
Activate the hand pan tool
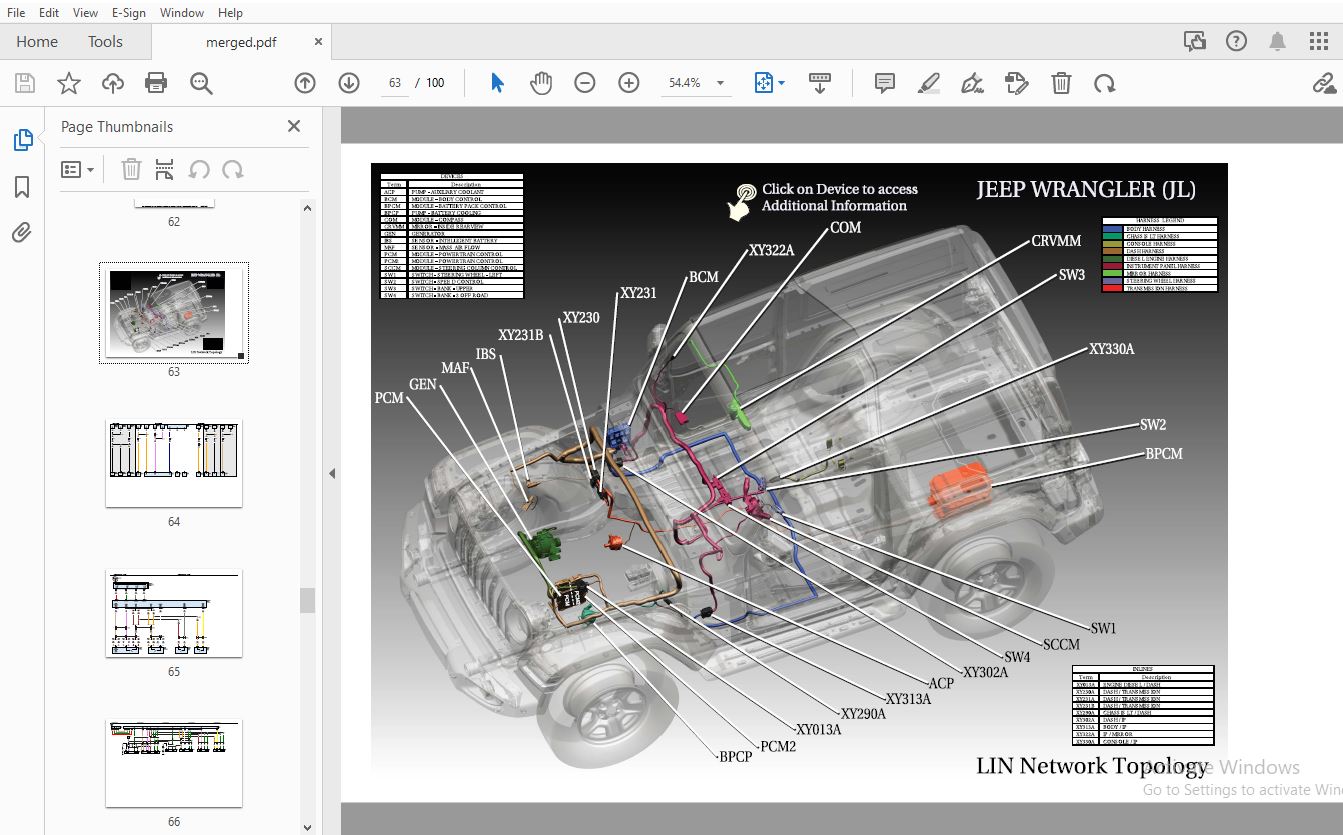(541, 83)
